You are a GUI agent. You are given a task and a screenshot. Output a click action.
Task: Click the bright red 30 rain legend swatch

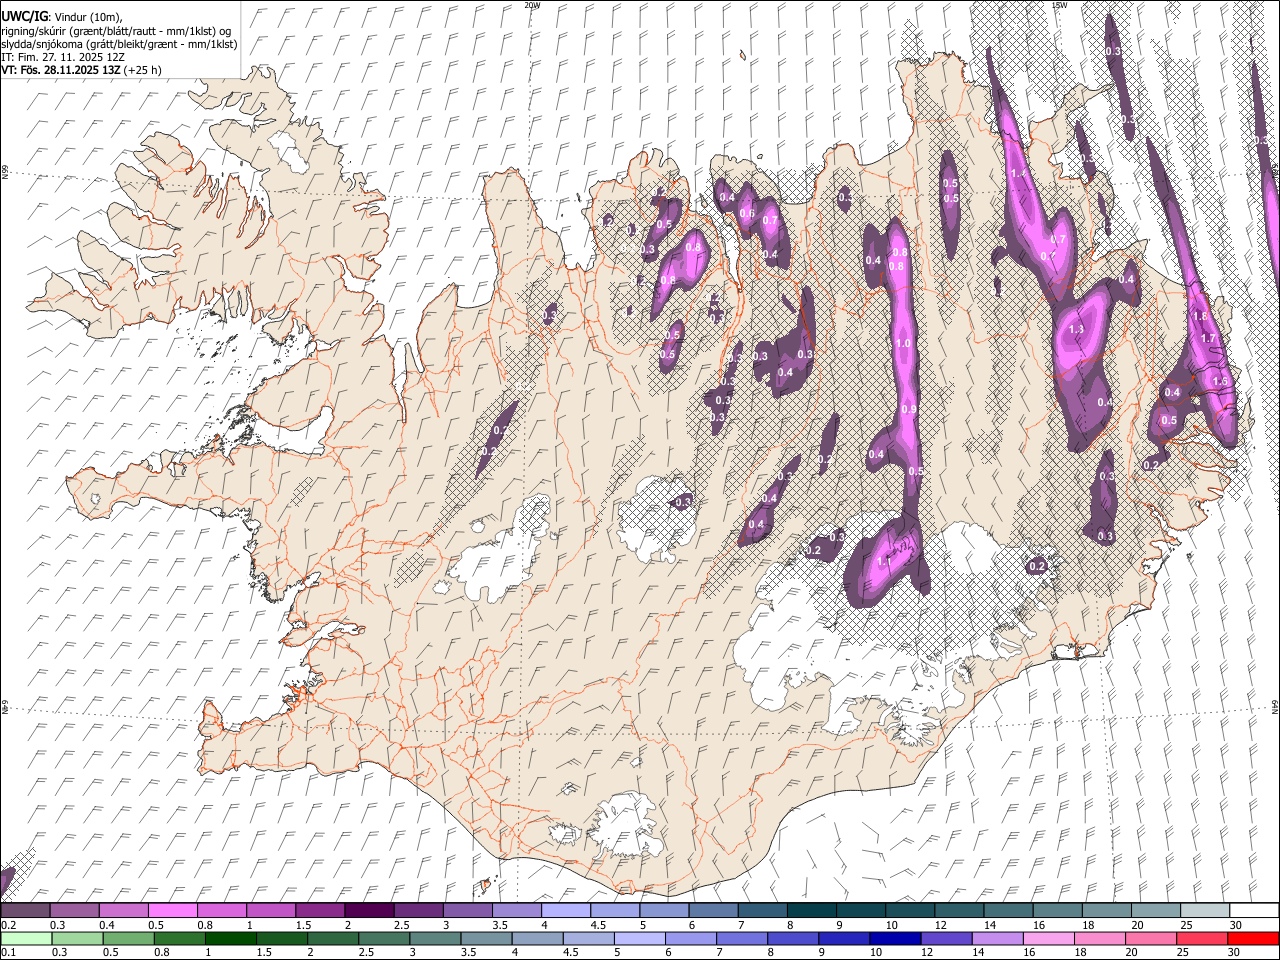tap(1254, 938)
